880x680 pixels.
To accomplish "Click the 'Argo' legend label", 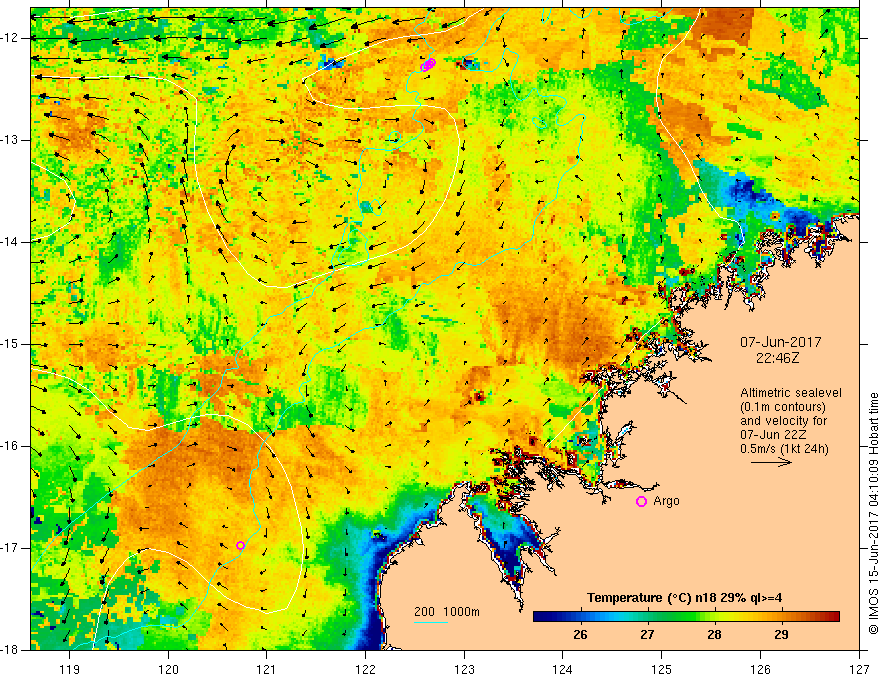I will click(666, 501).
